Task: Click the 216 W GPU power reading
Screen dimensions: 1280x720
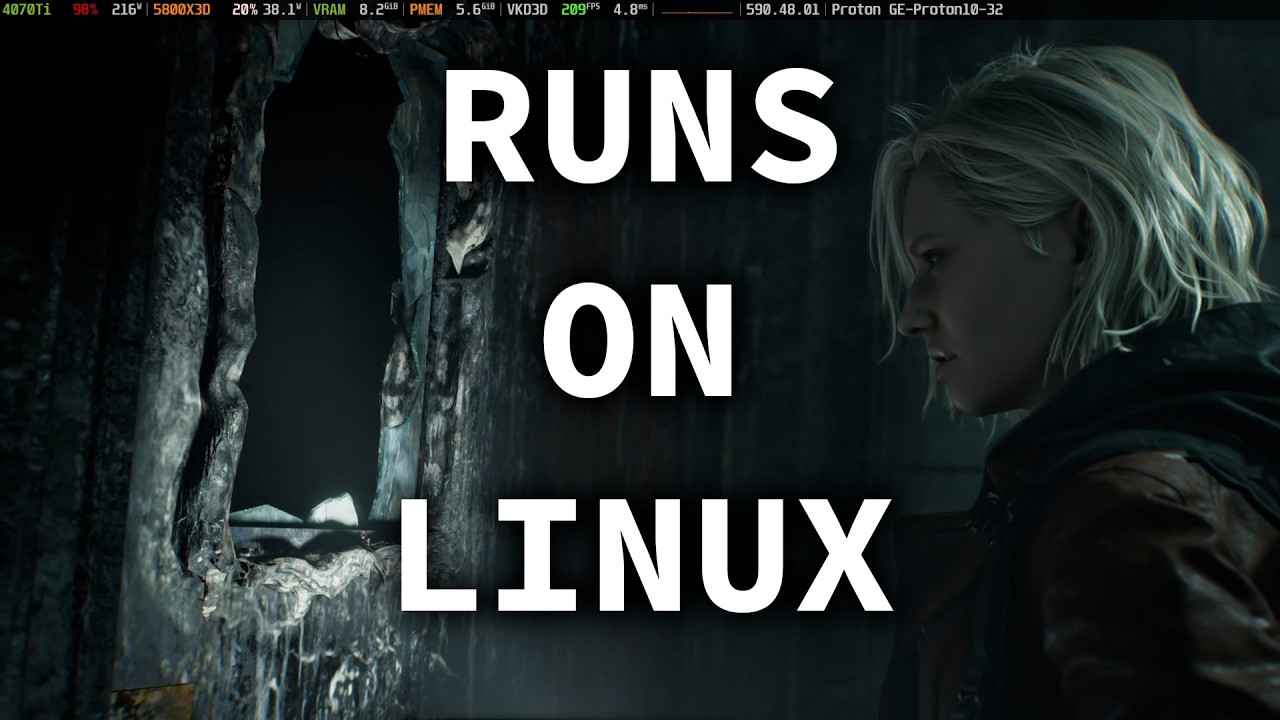Action: point(128,10)
